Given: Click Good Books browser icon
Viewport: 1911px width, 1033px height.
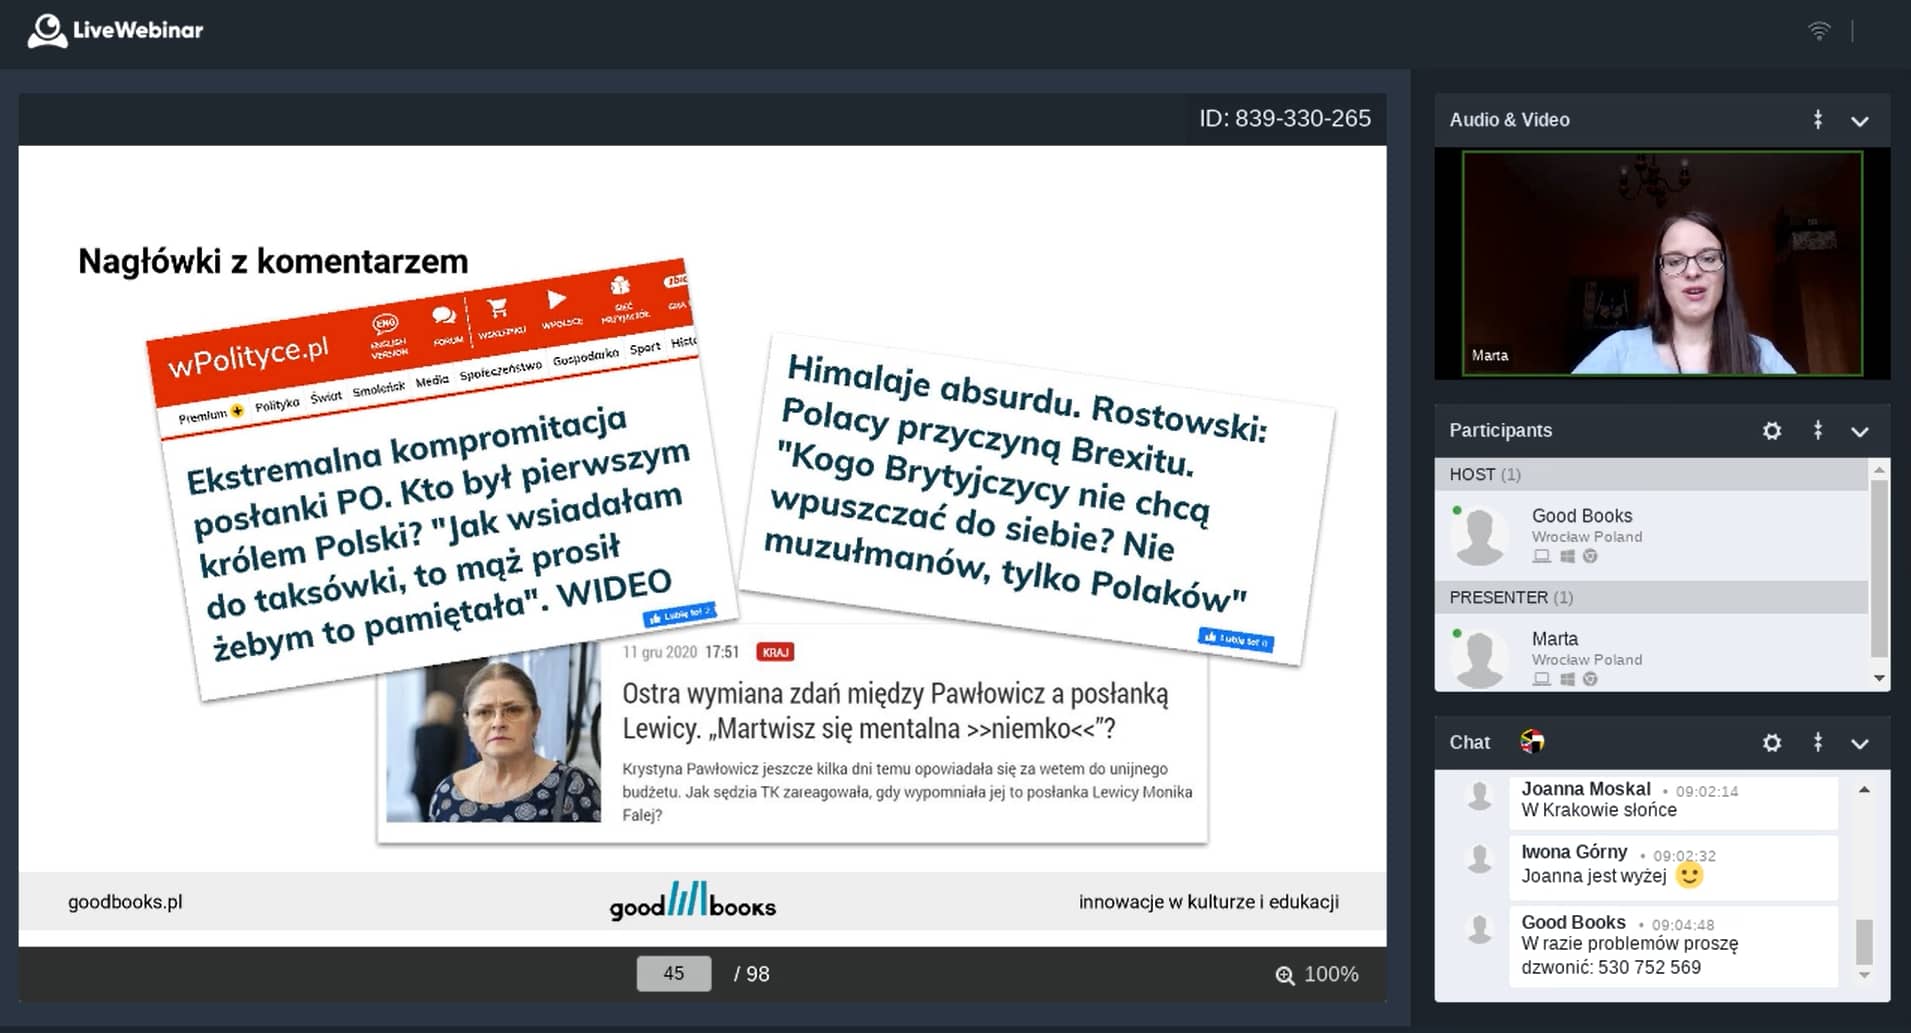Looking at the screenshot, I should [1590, 556].
